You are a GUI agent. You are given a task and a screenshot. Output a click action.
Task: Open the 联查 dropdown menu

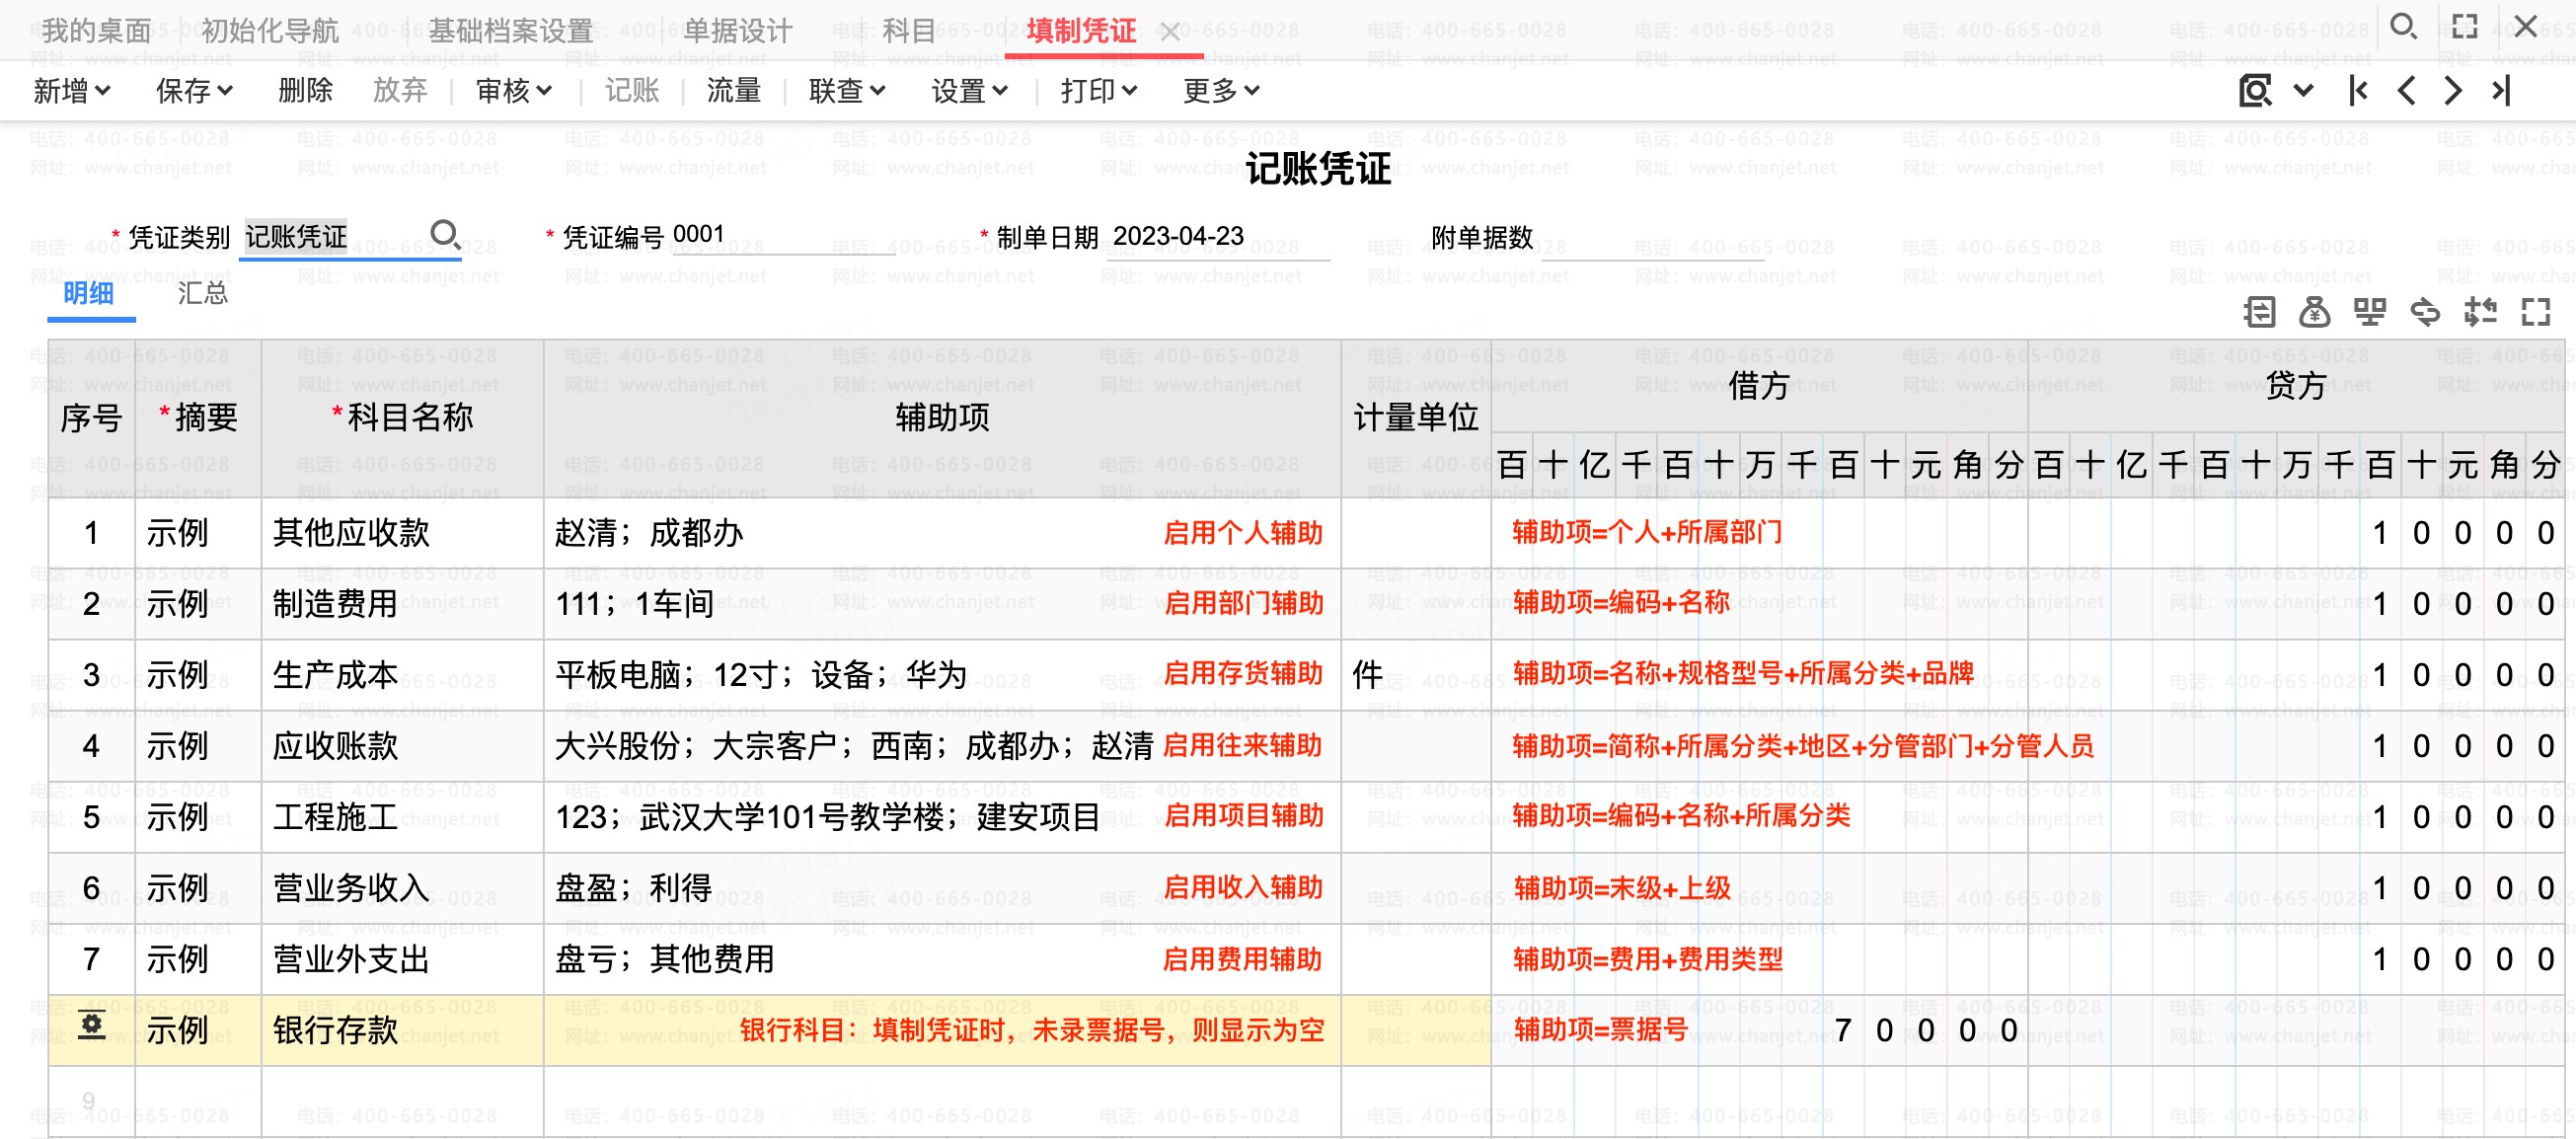[x=847, y=91]
